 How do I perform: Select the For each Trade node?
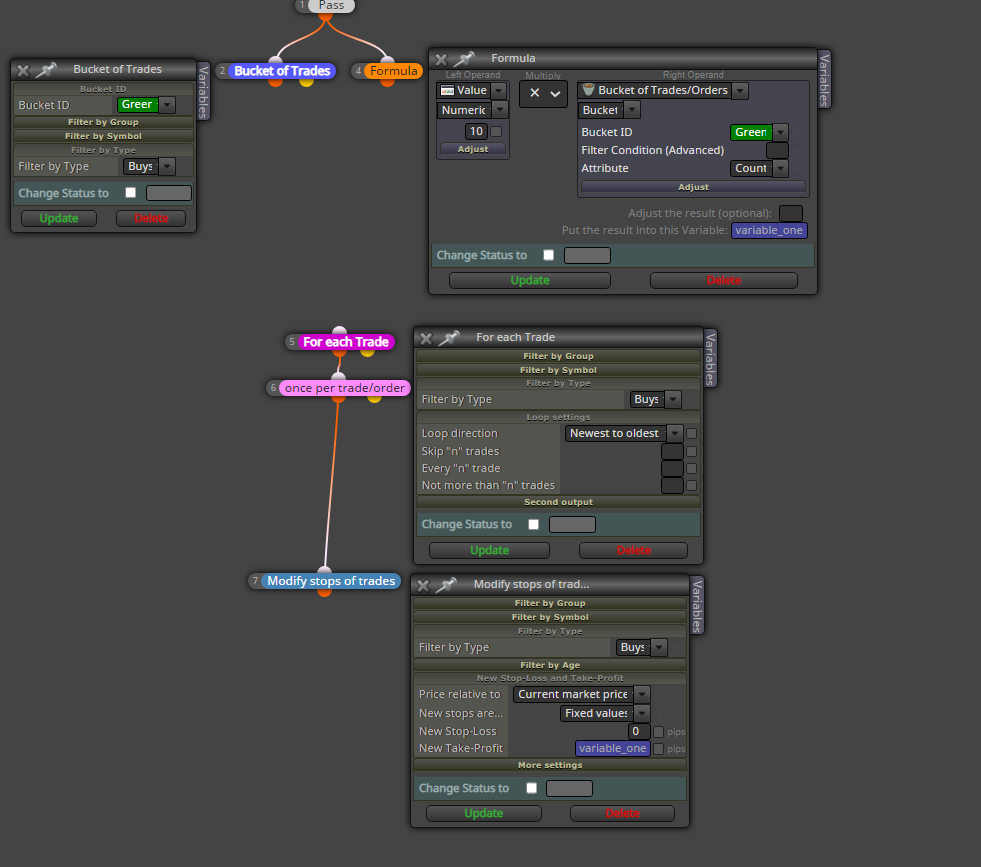345,342
